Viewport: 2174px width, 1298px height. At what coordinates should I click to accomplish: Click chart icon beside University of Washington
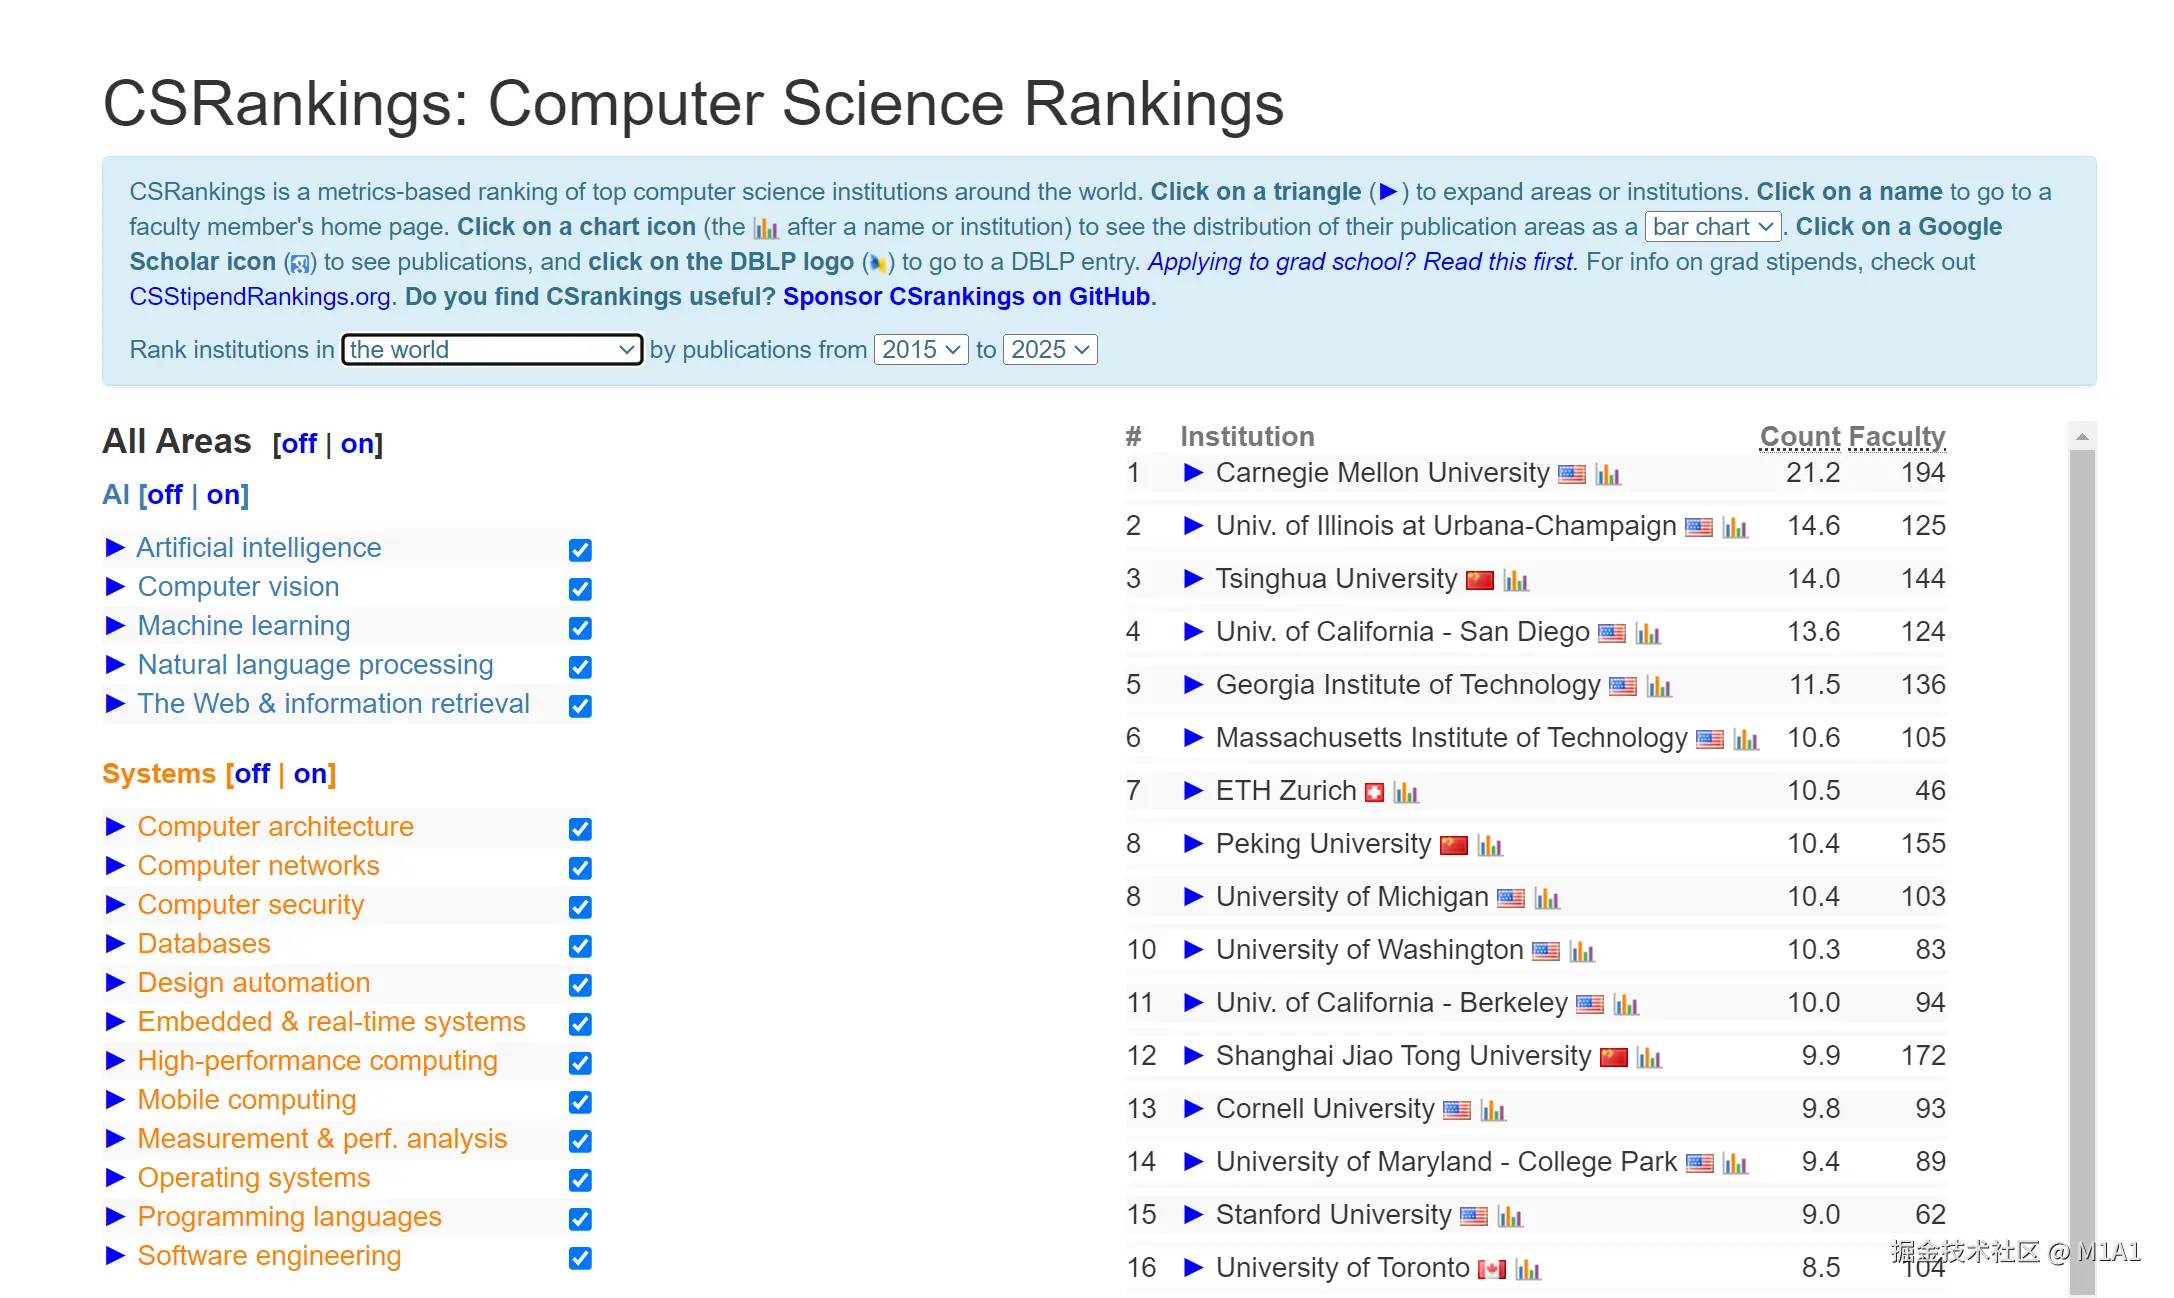(x=1581, y=952)
